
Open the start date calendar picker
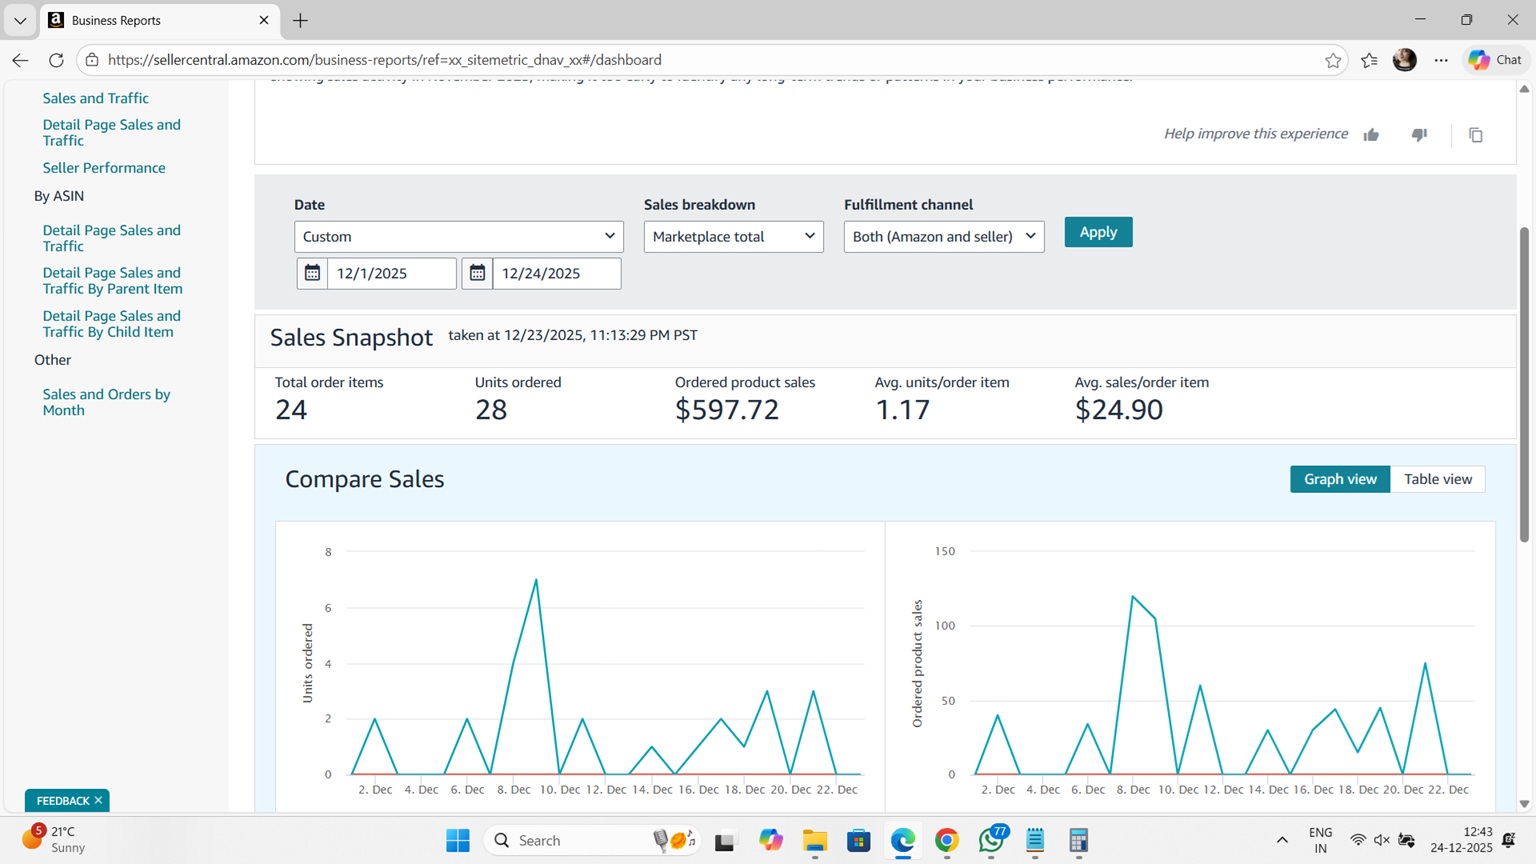(x=312, y=273)
